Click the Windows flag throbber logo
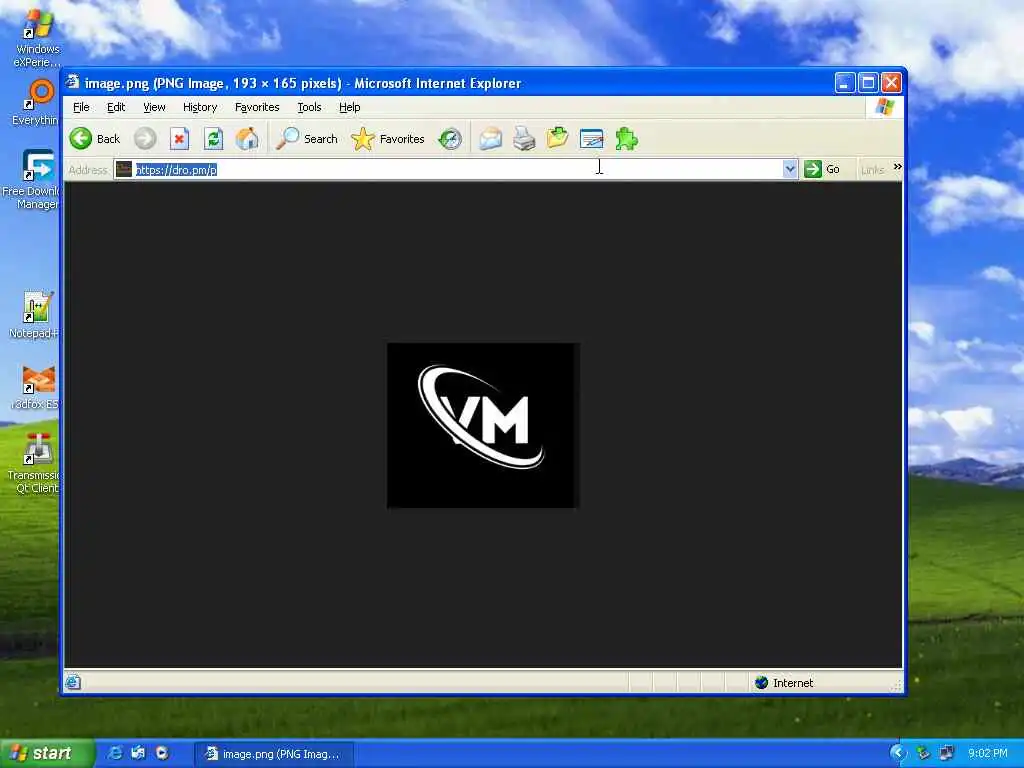The width and height of the screenshot is (1024, 768). (x=885, y=106)
